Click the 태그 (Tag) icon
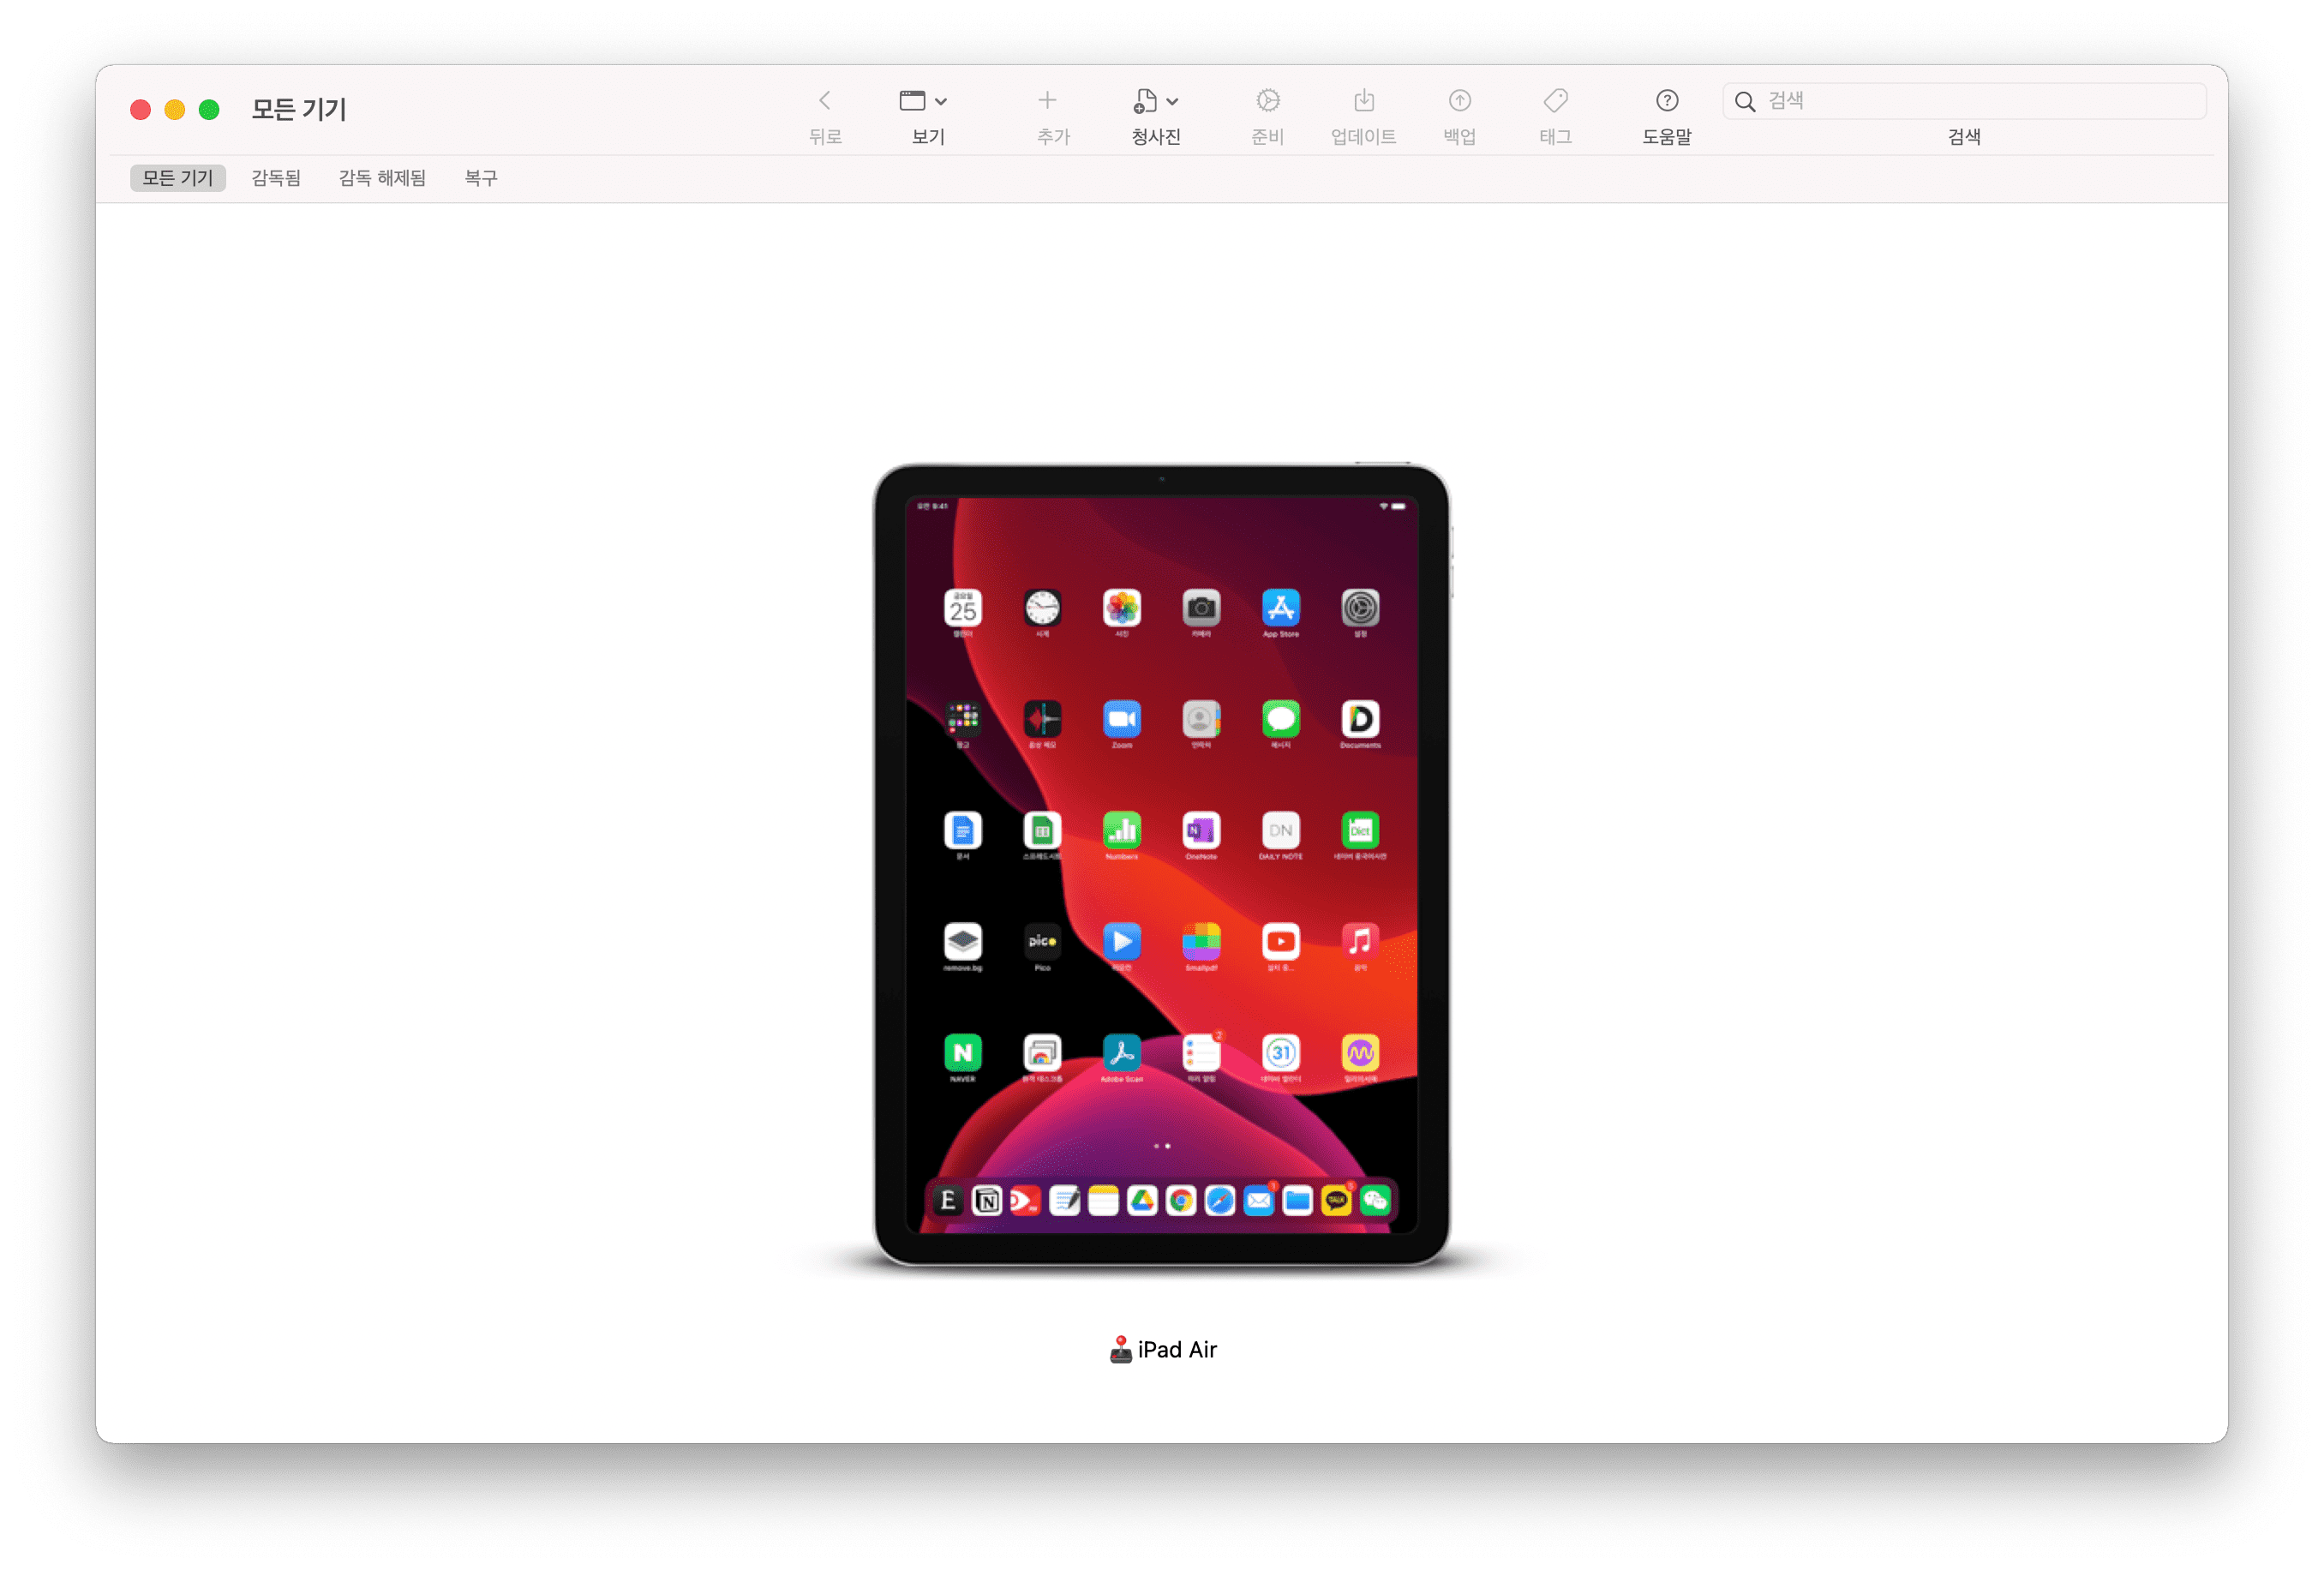 (1554, 102)
